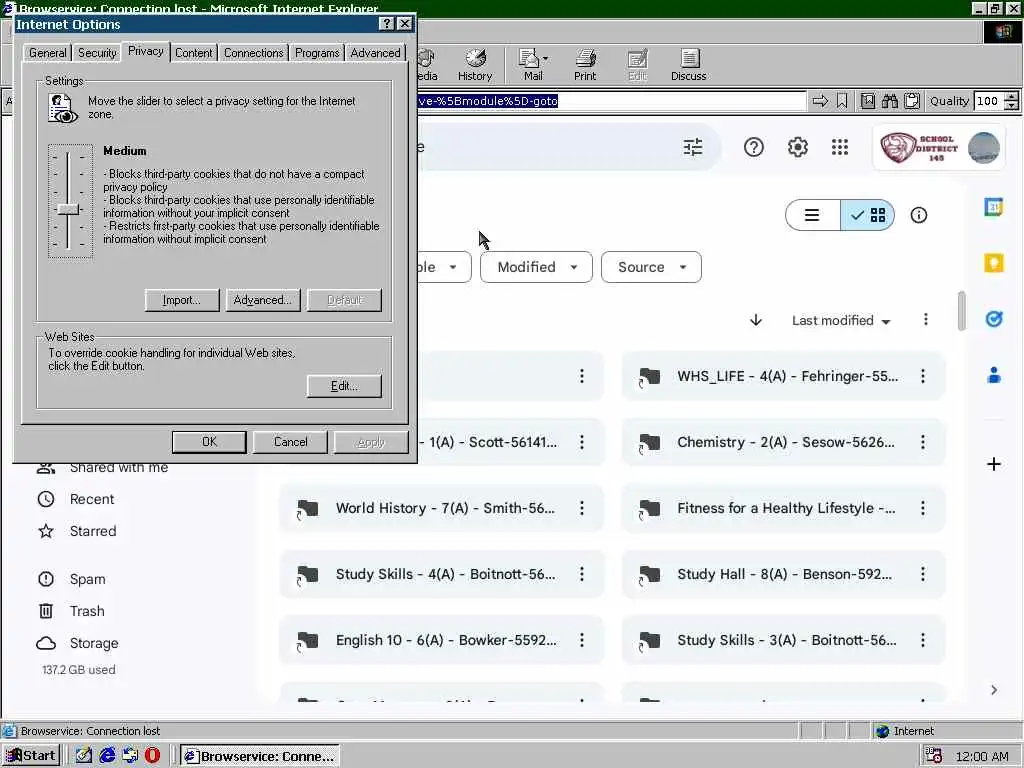
Task: Open Starred in Drive sidebar
Action: (x=93, y=531)
